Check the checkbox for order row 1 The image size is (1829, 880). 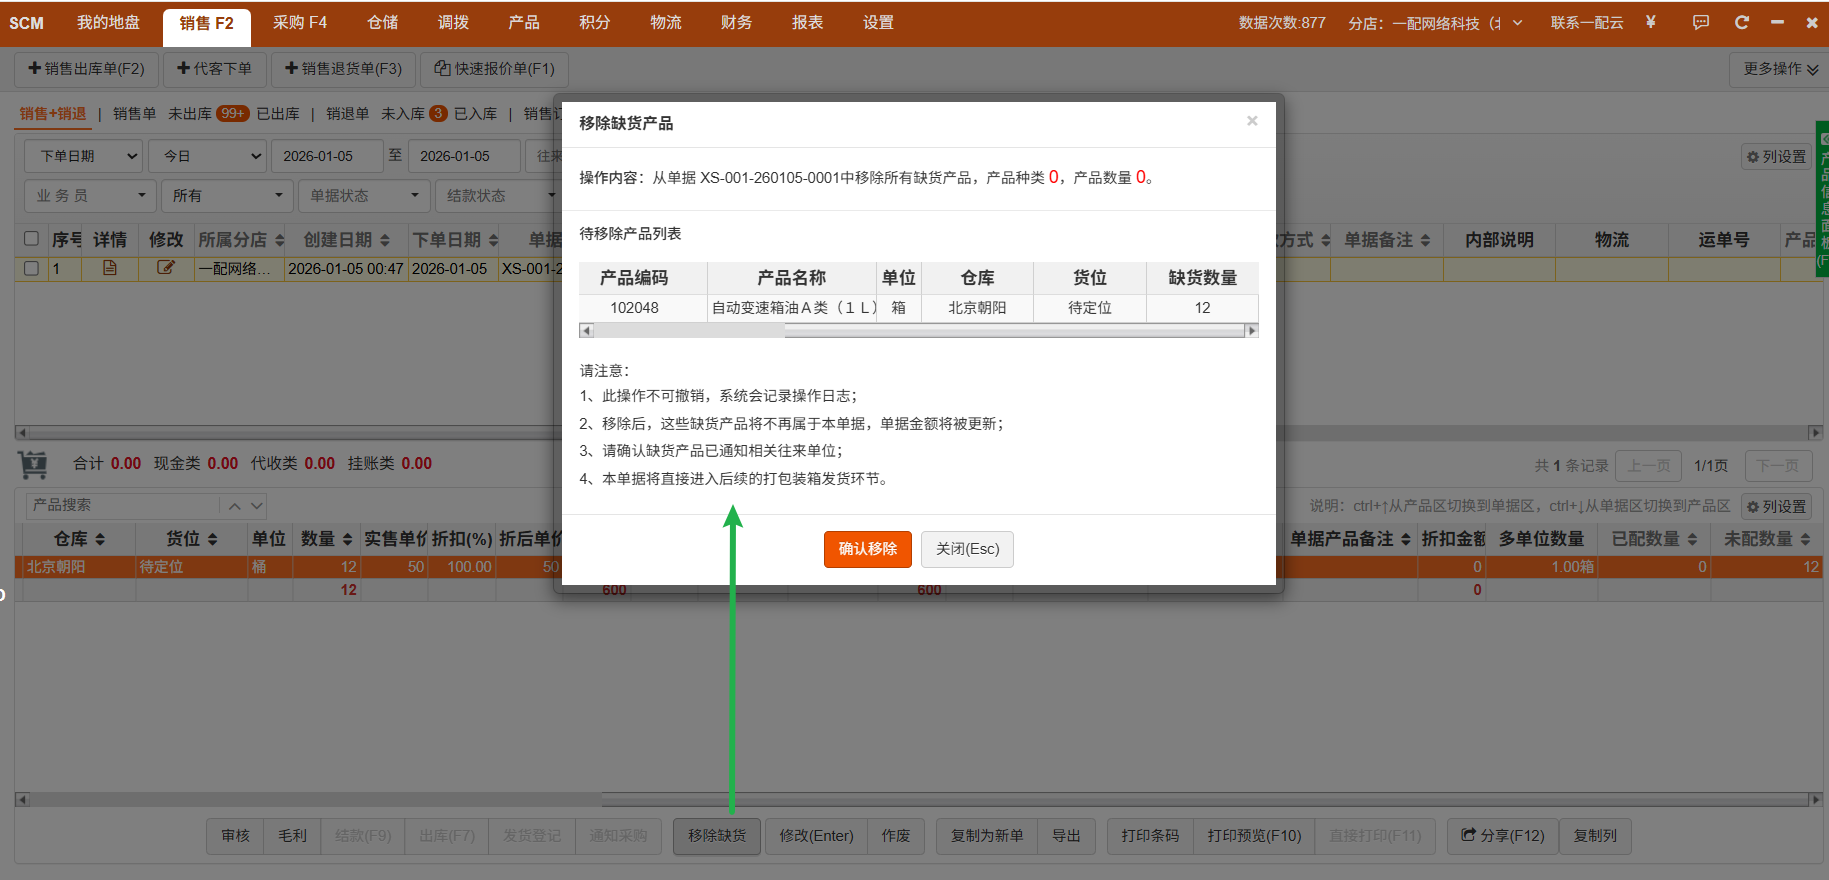(x=31, y=269)
